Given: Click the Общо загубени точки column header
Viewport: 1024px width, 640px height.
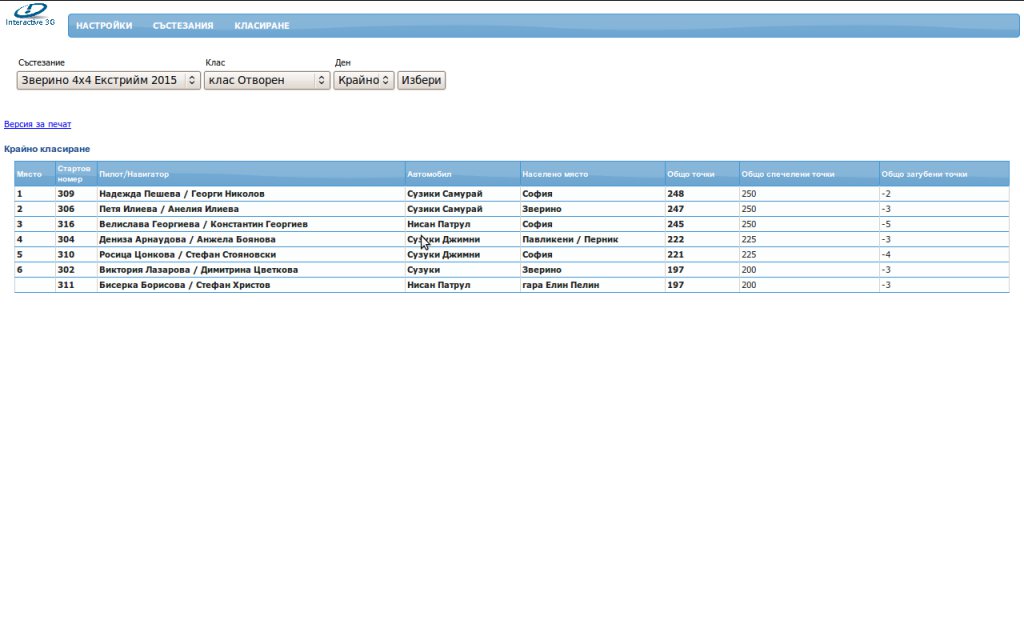Looking at the screenshot, I should [924, 174].
